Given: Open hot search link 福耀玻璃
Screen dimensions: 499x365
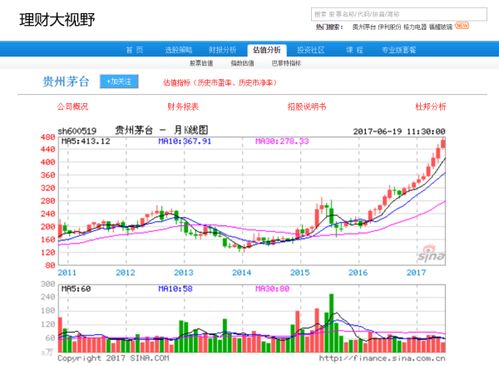Looking at the screenshot, I should (x=441, y=27).
